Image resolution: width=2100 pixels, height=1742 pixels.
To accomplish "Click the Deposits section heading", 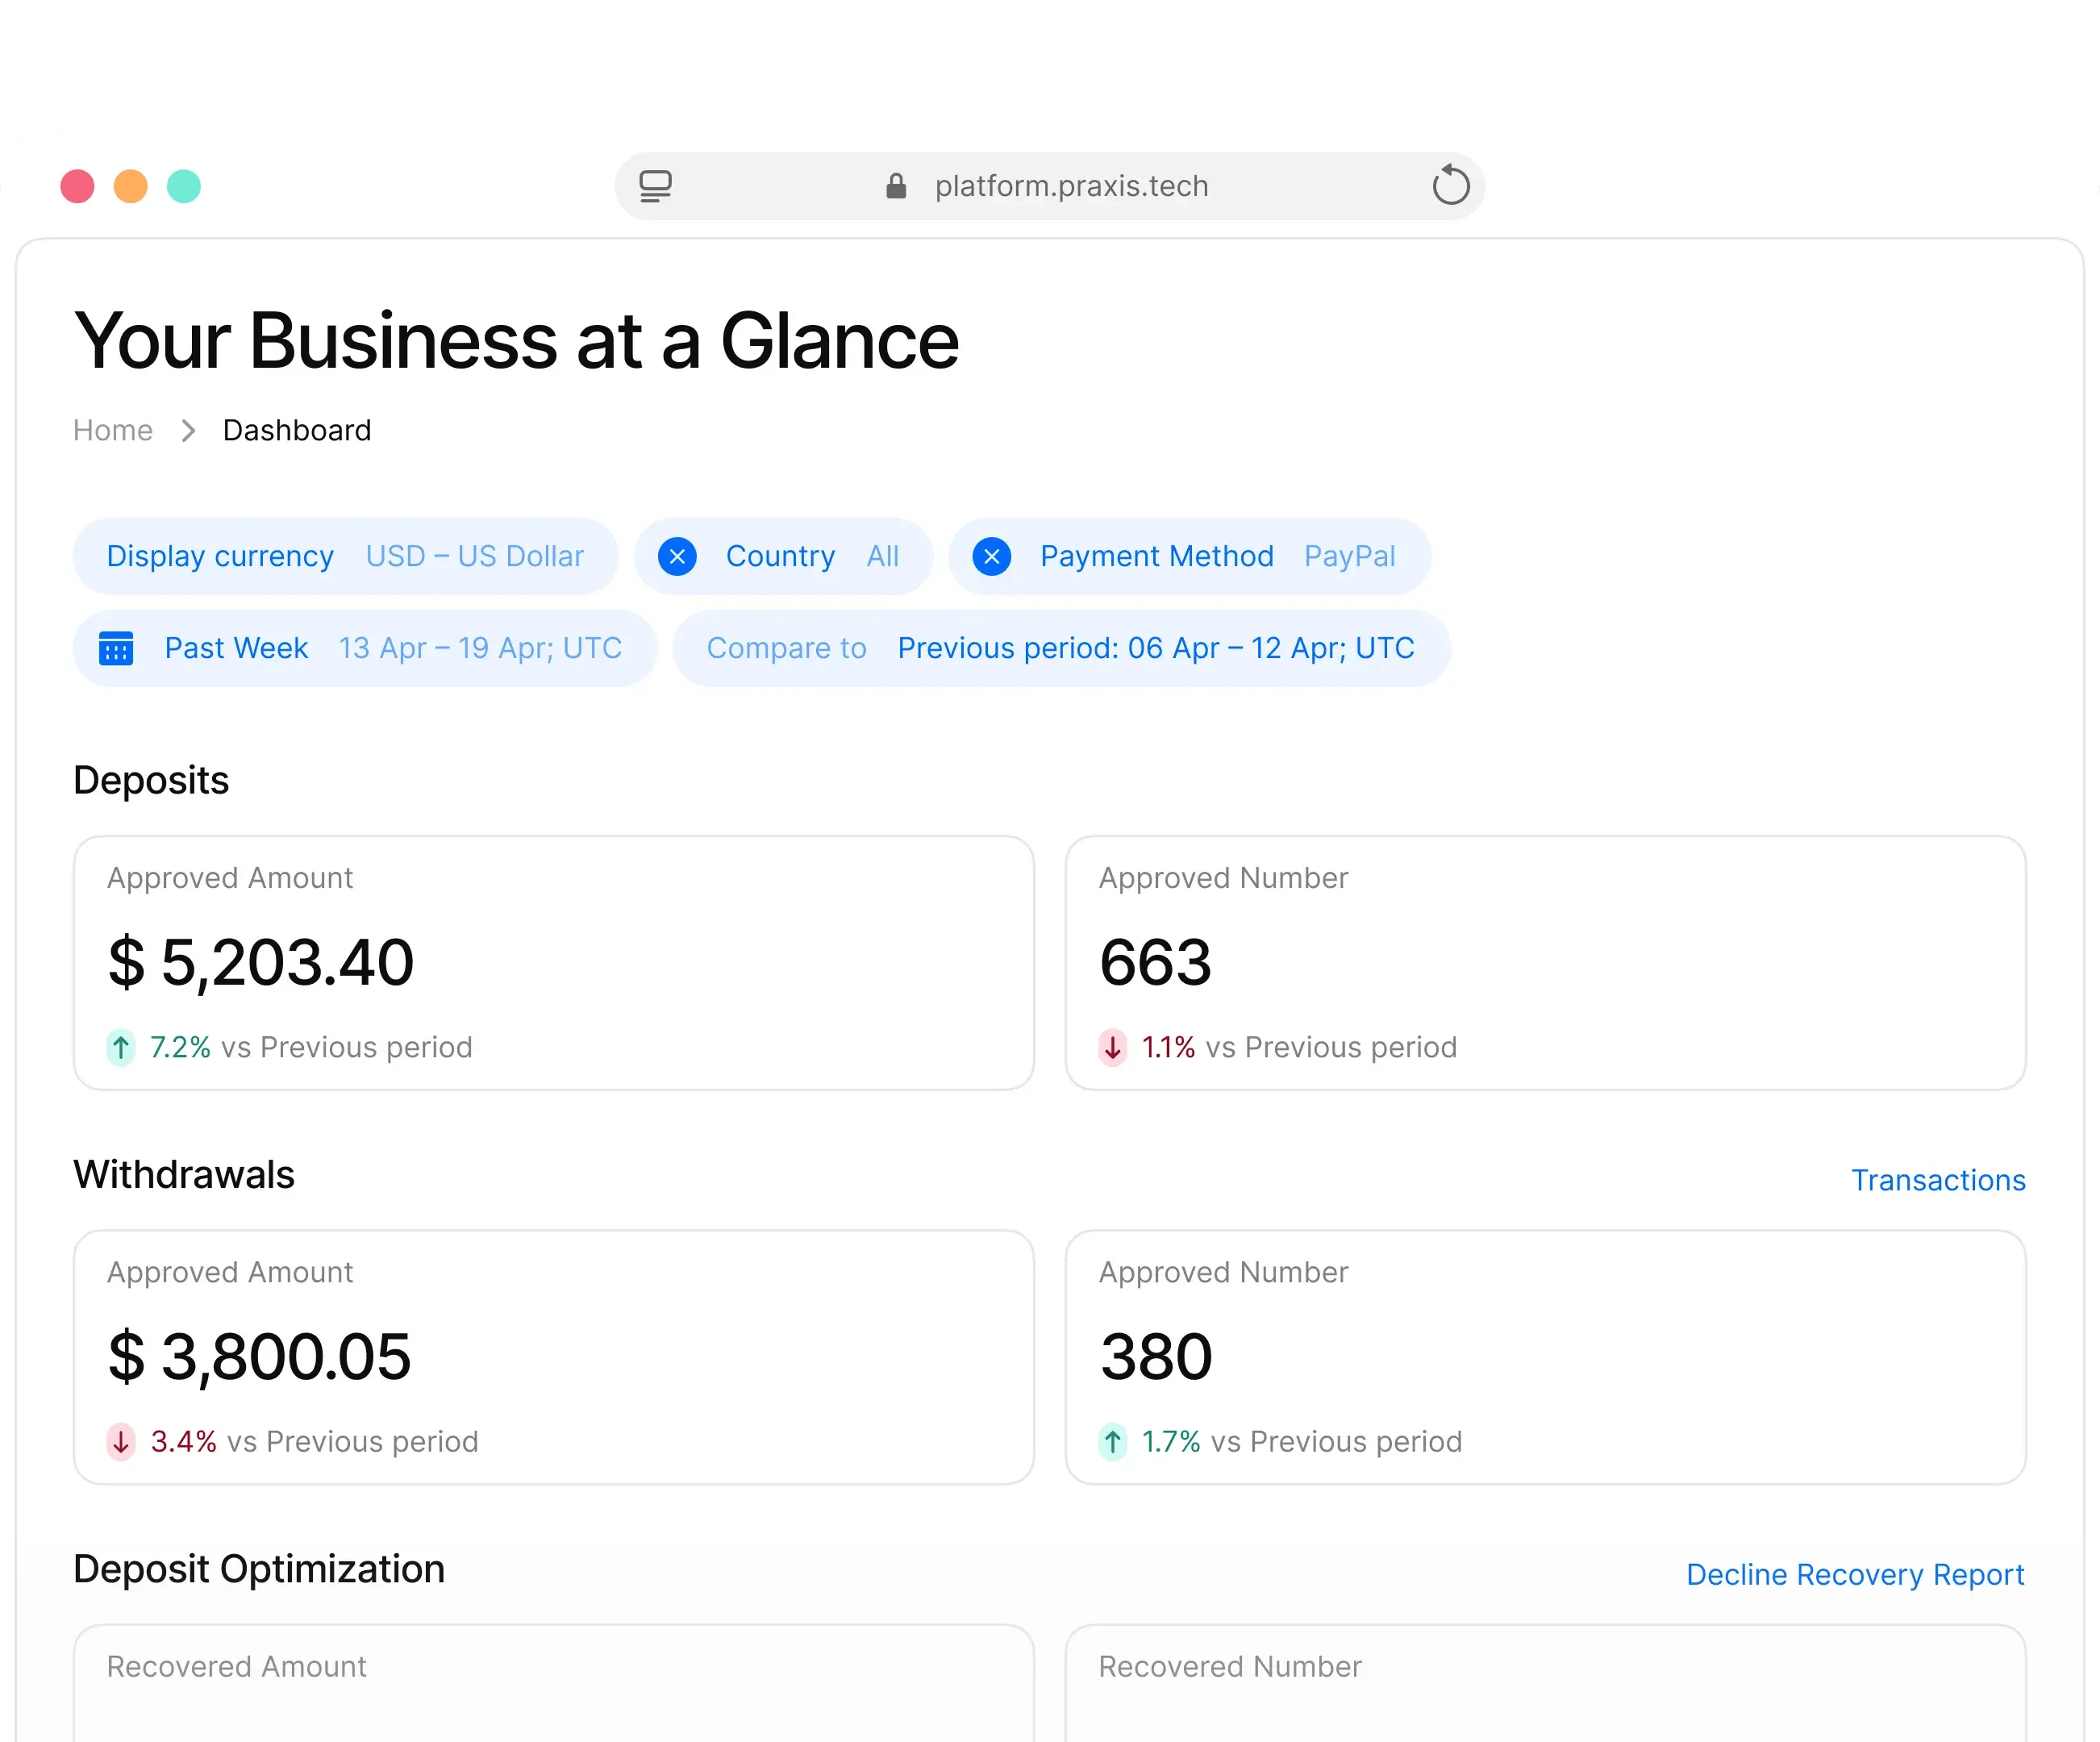I will pos(151,780).
